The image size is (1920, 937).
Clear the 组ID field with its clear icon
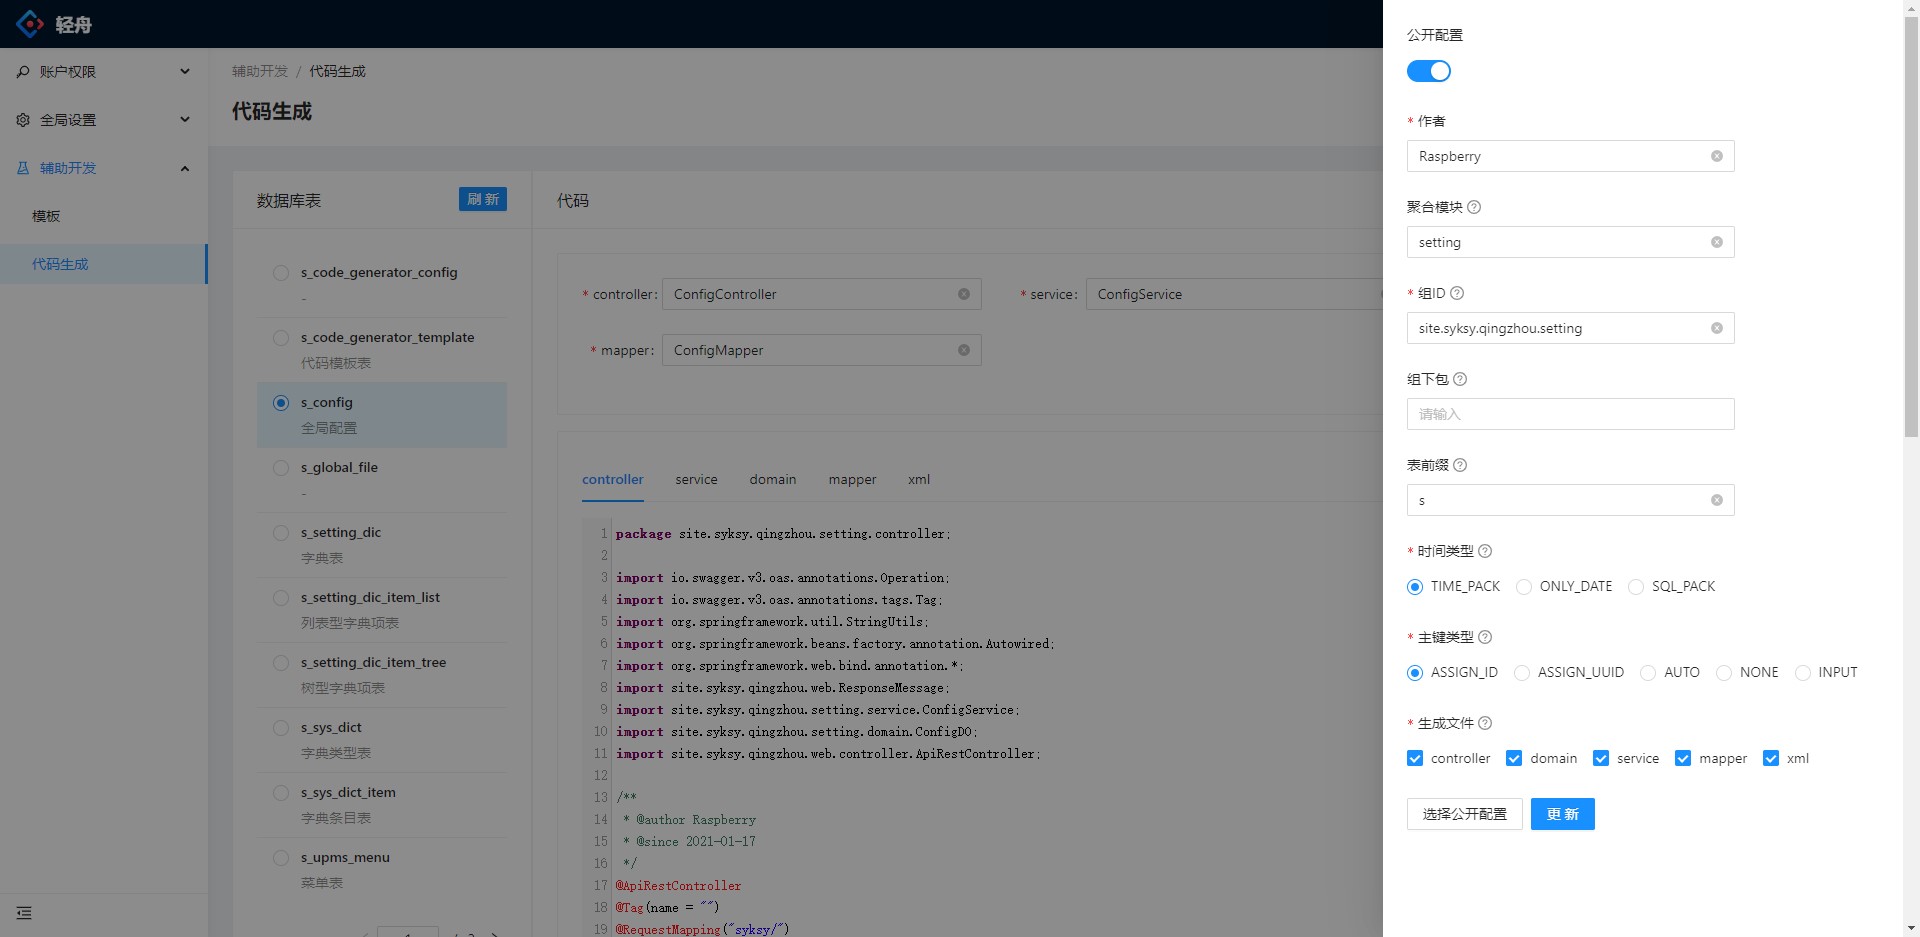click(1717, 328)
